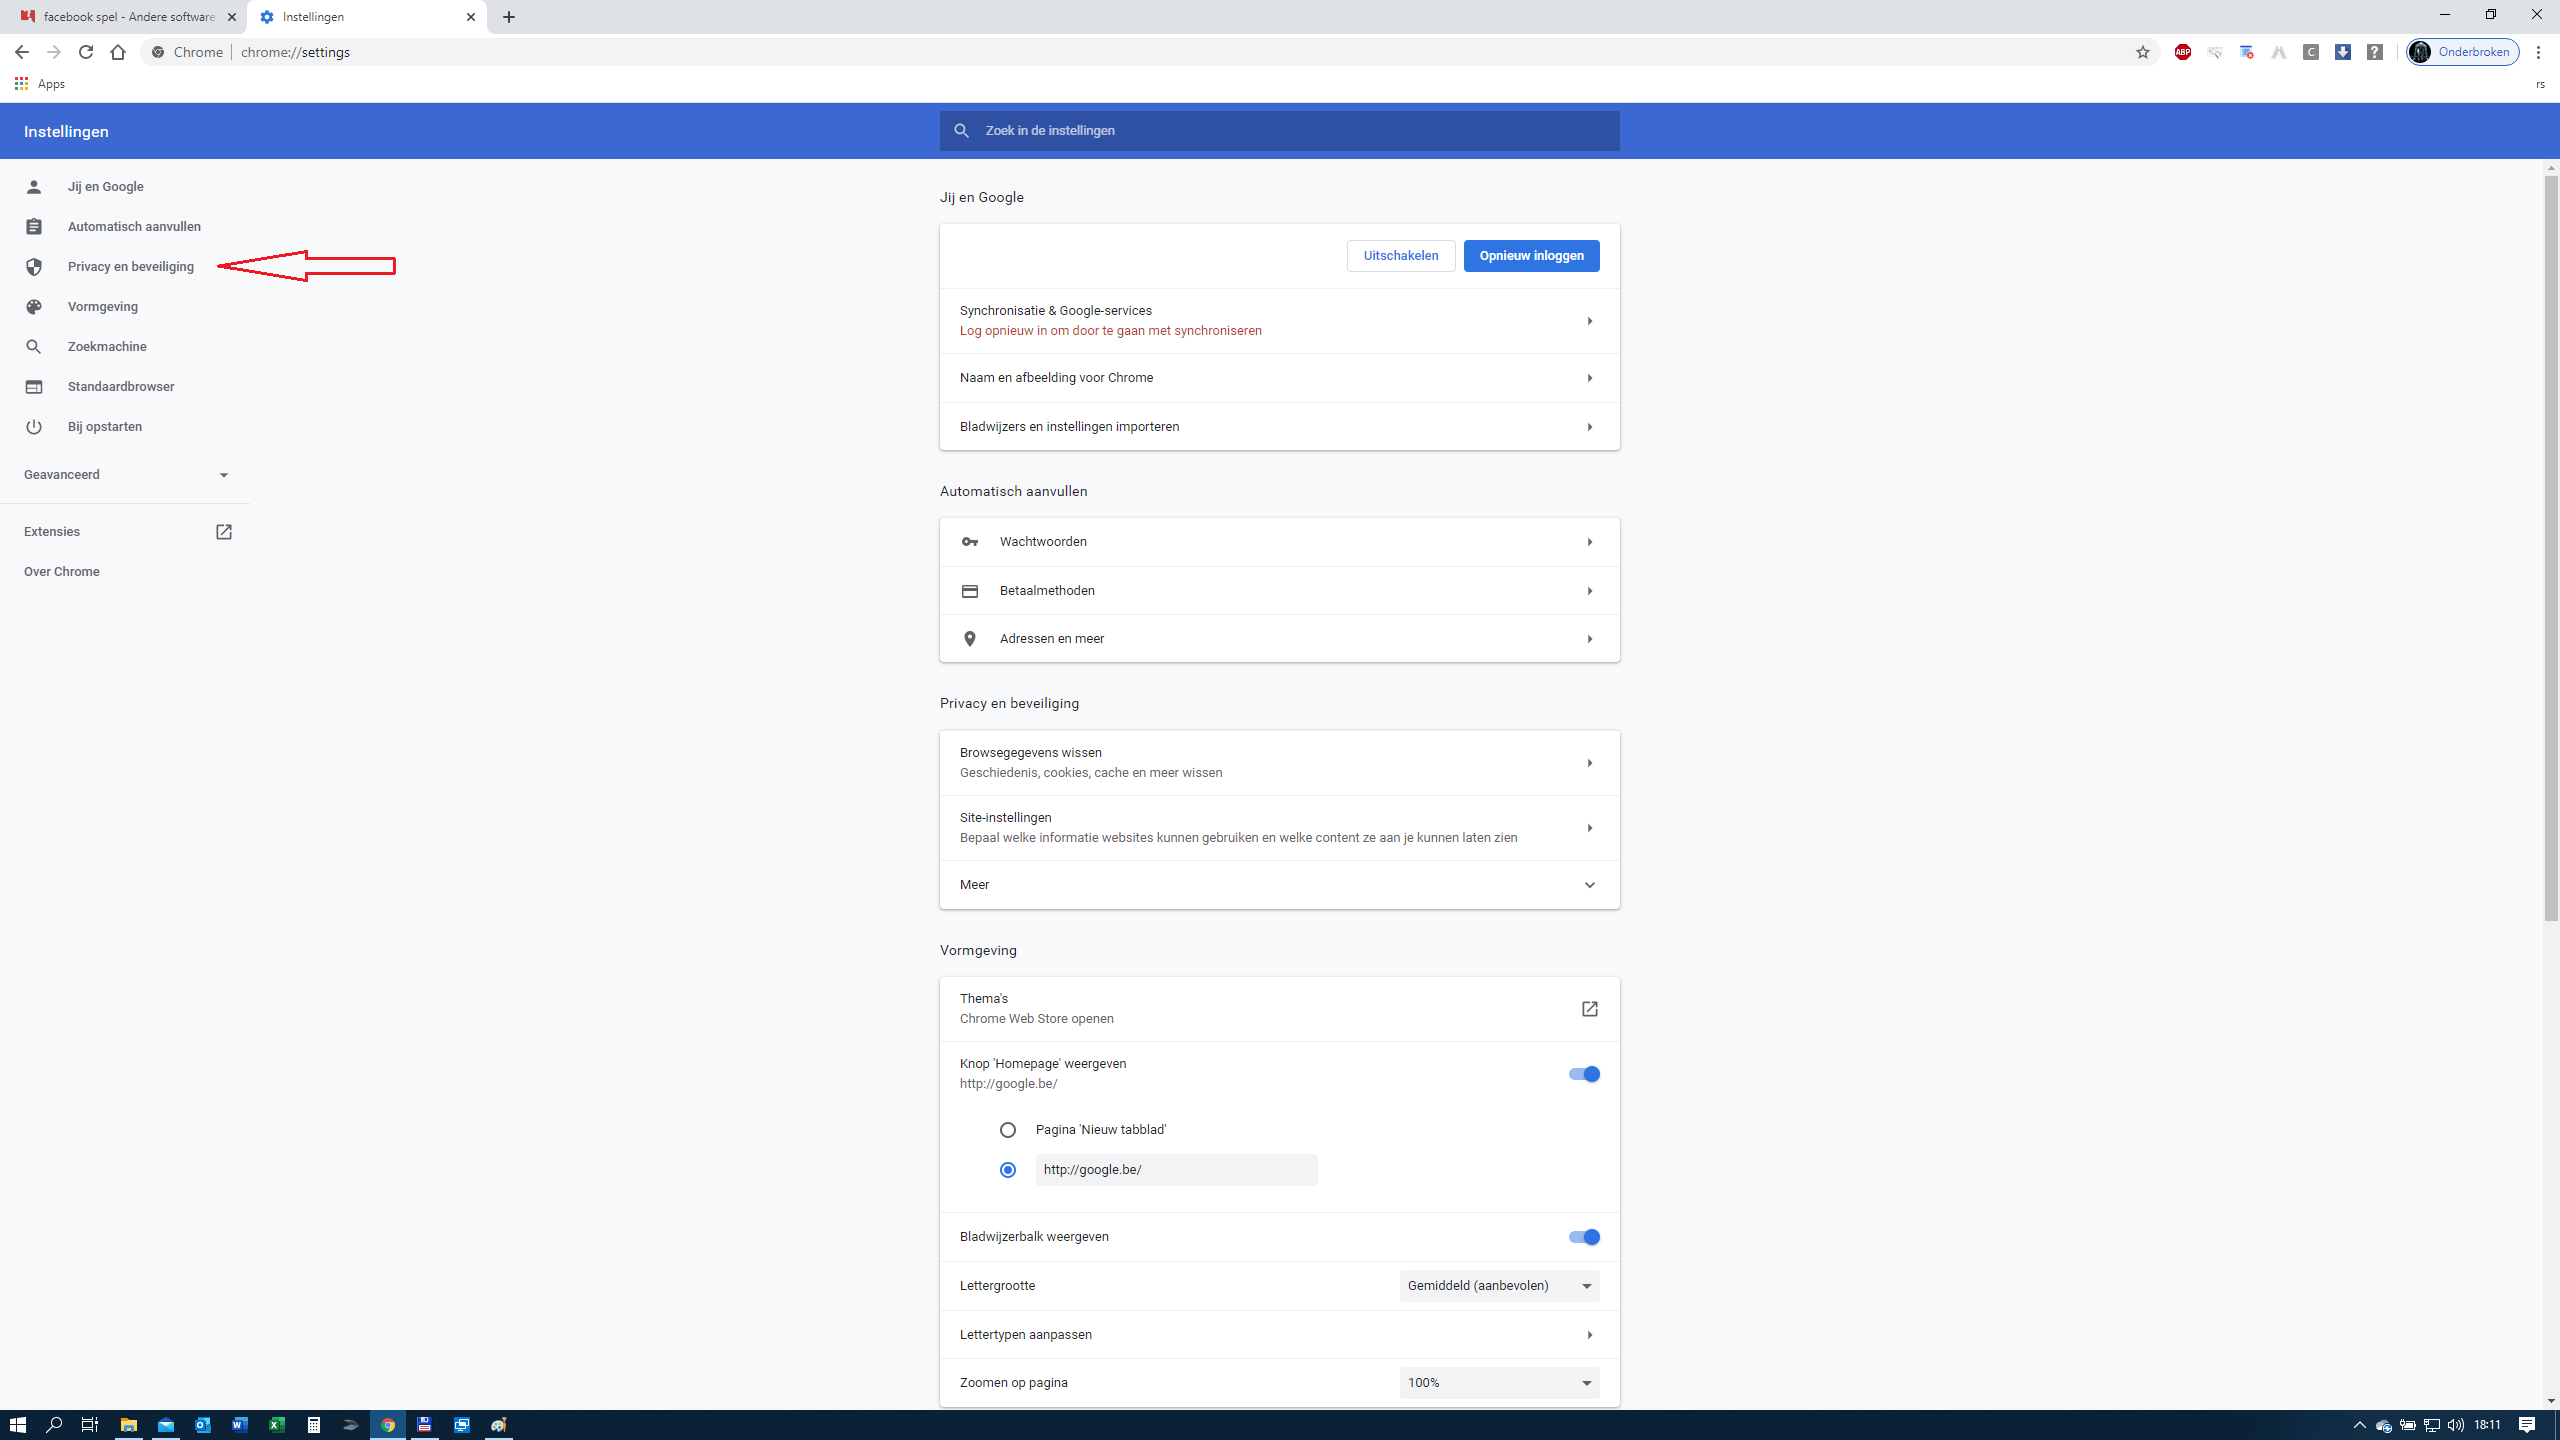
Task: Click the Uitschakelen button
Action: coord(1400,256)
